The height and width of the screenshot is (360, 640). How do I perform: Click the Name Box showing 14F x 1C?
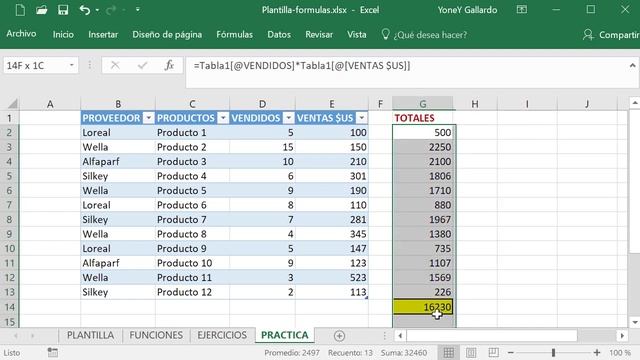36,65
